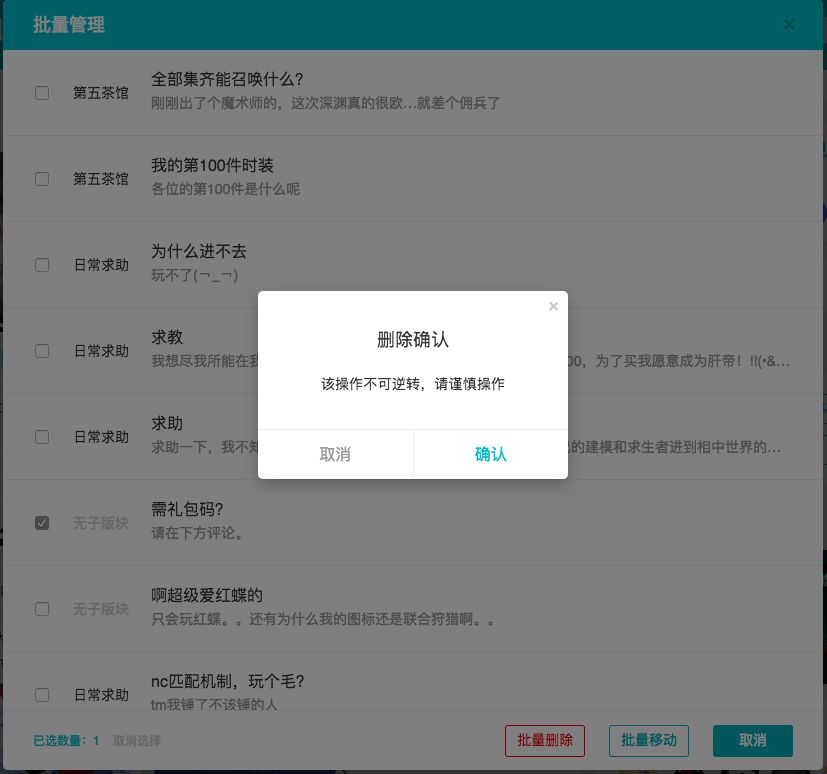Cancel deletion via the 取消 dialog button
827x774 pixels.
pos(335,455)
